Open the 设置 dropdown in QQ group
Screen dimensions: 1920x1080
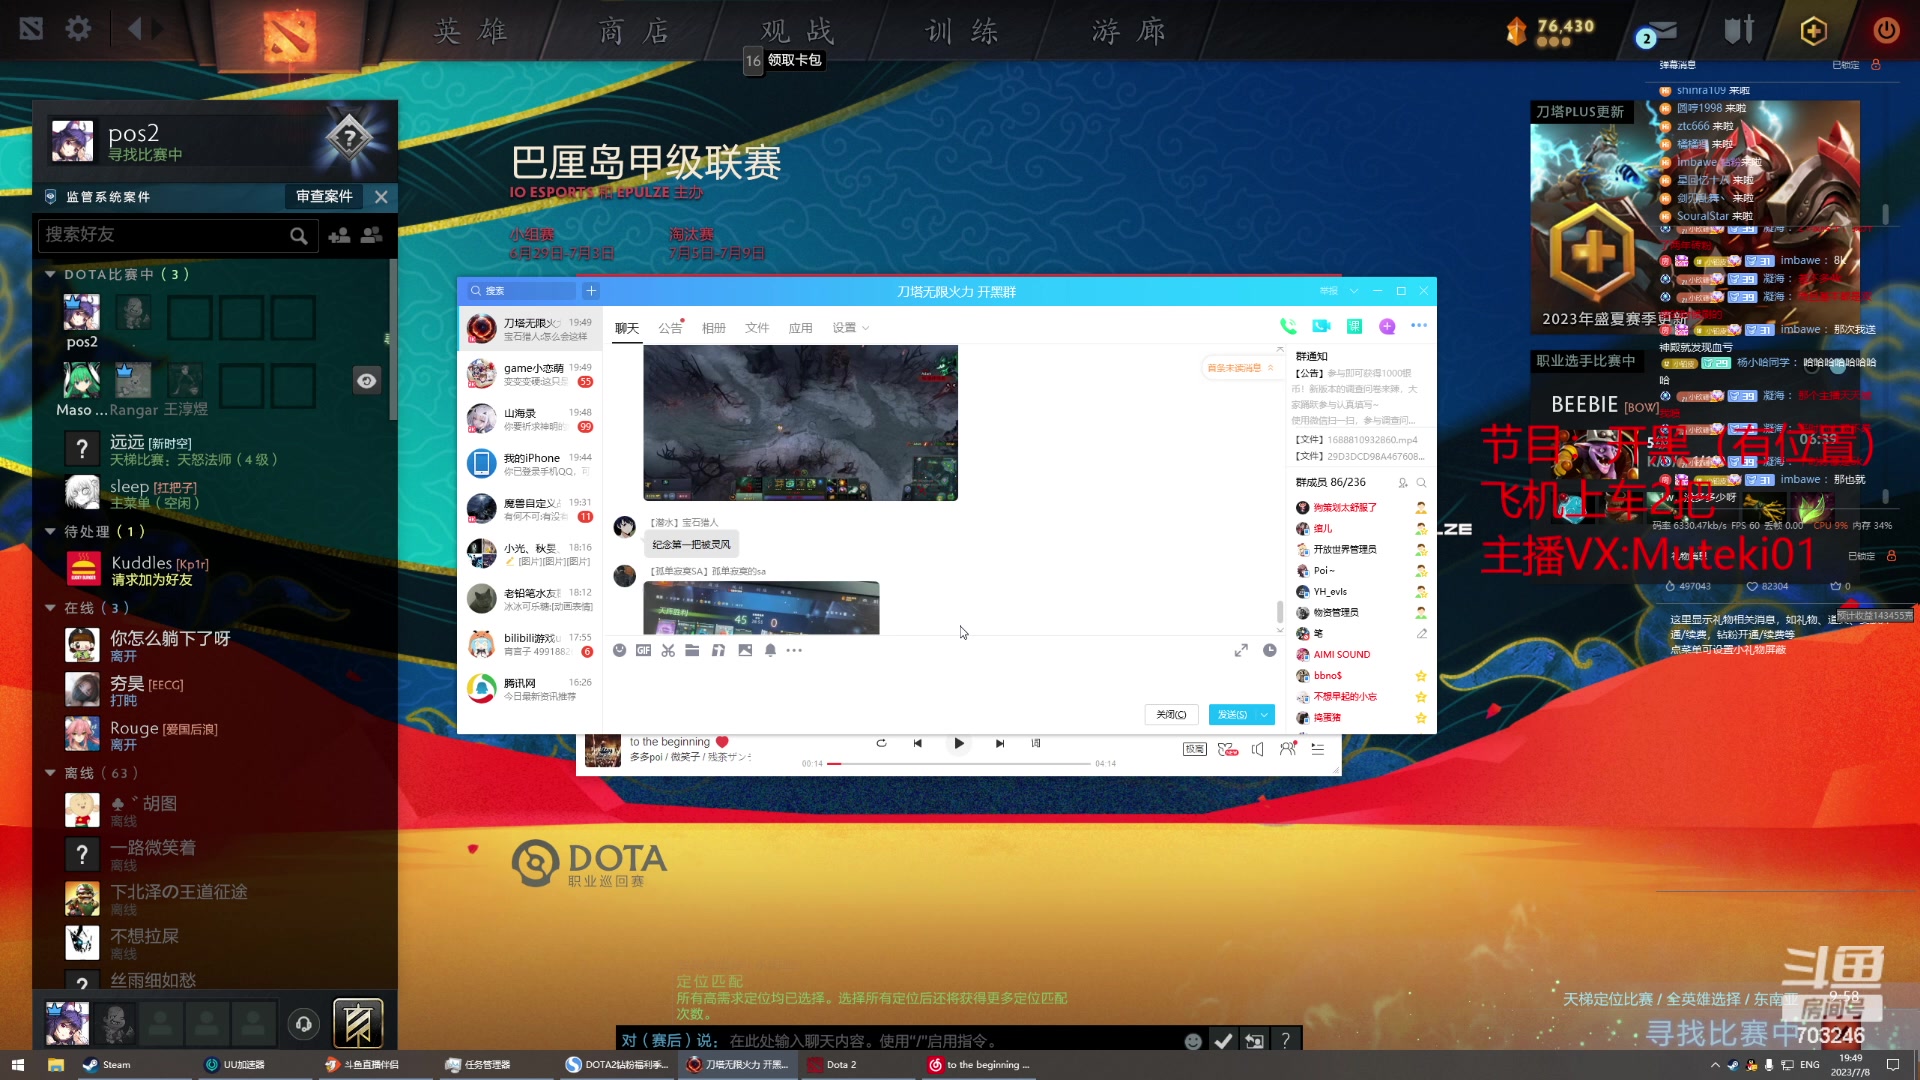850,328
